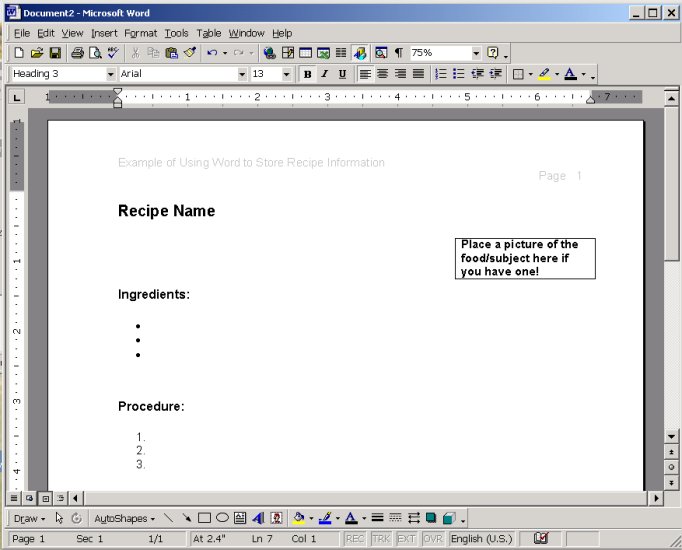Click the Bullets list icon
The width and height of the screenshot is (682, 550).
point(458,74)
